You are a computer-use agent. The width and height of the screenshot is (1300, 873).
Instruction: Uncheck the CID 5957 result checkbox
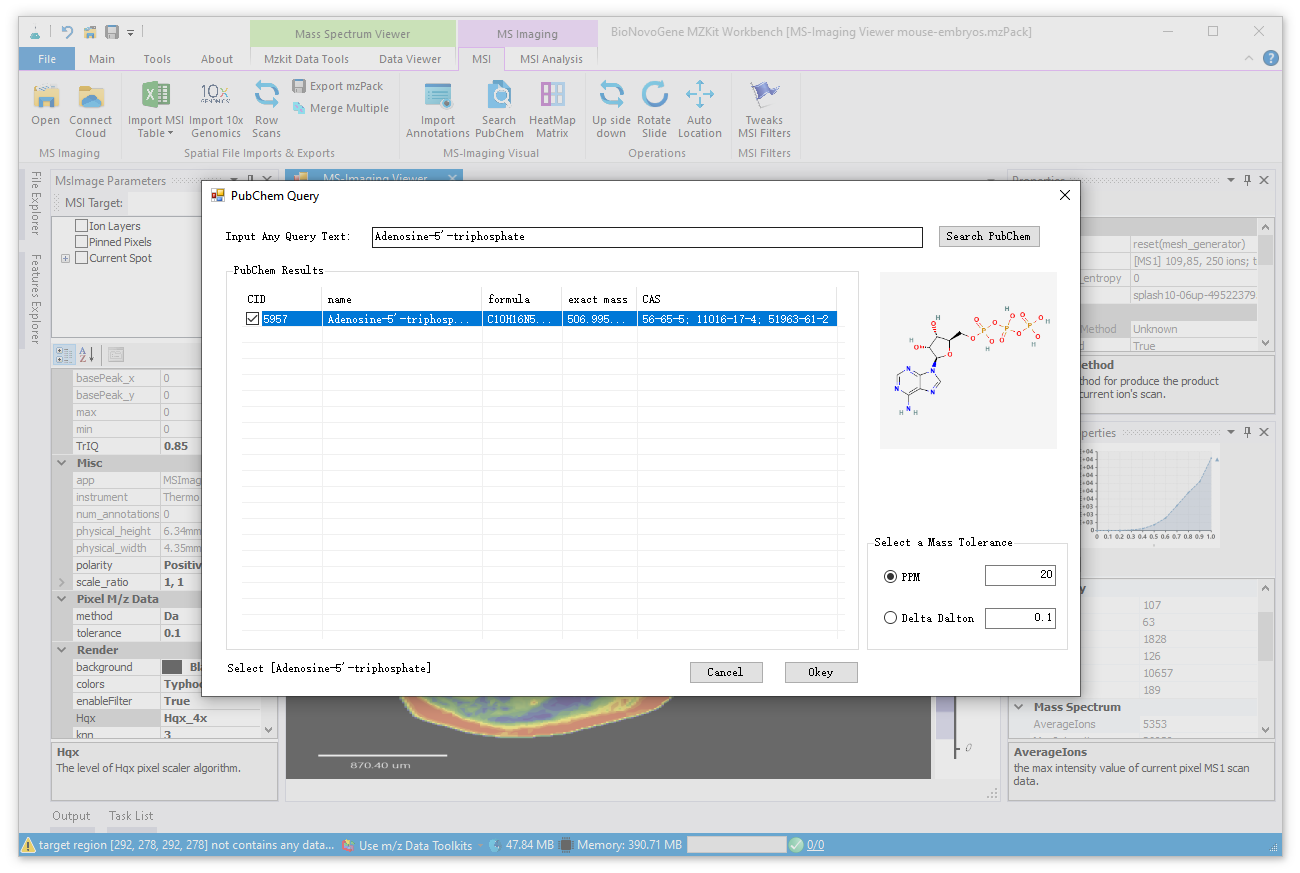tap(253, 319)
